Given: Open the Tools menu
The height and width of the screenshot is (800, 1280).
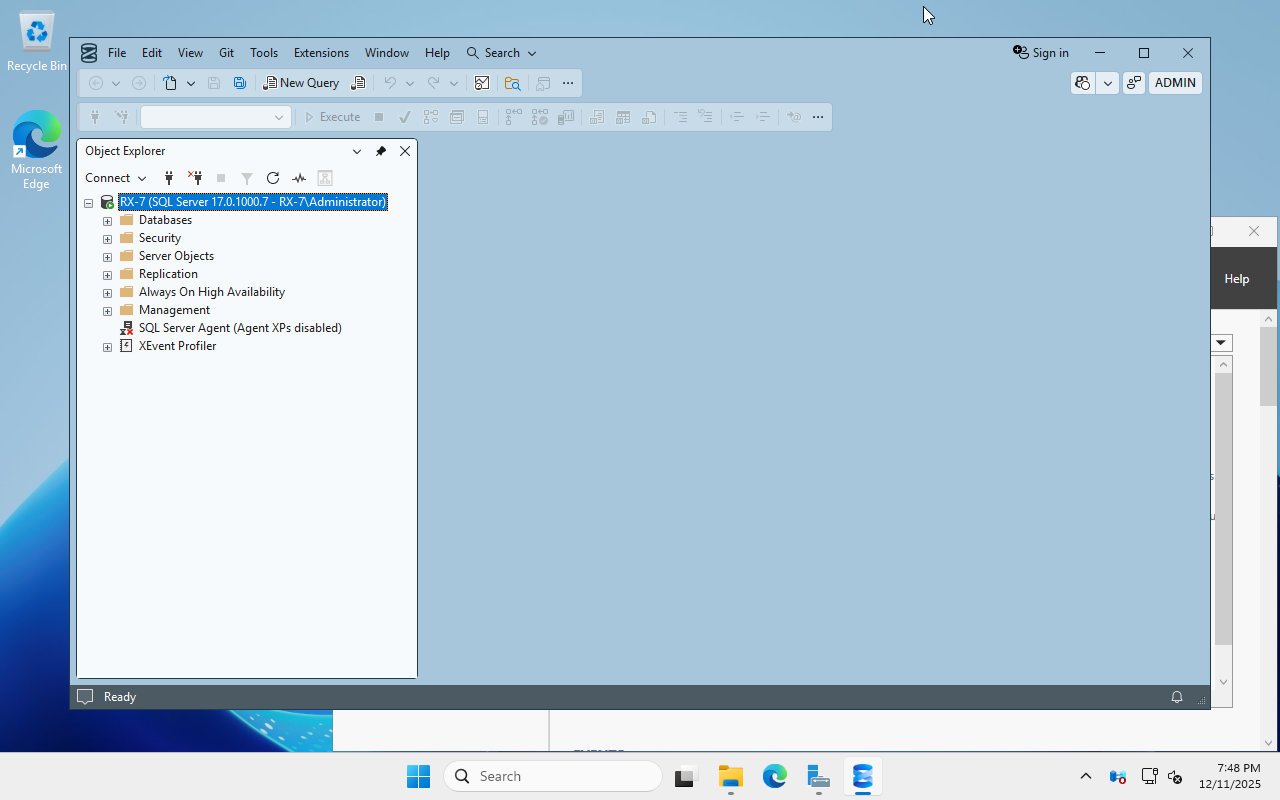Looking at the screenshot, I should click(x=263, y=52).
